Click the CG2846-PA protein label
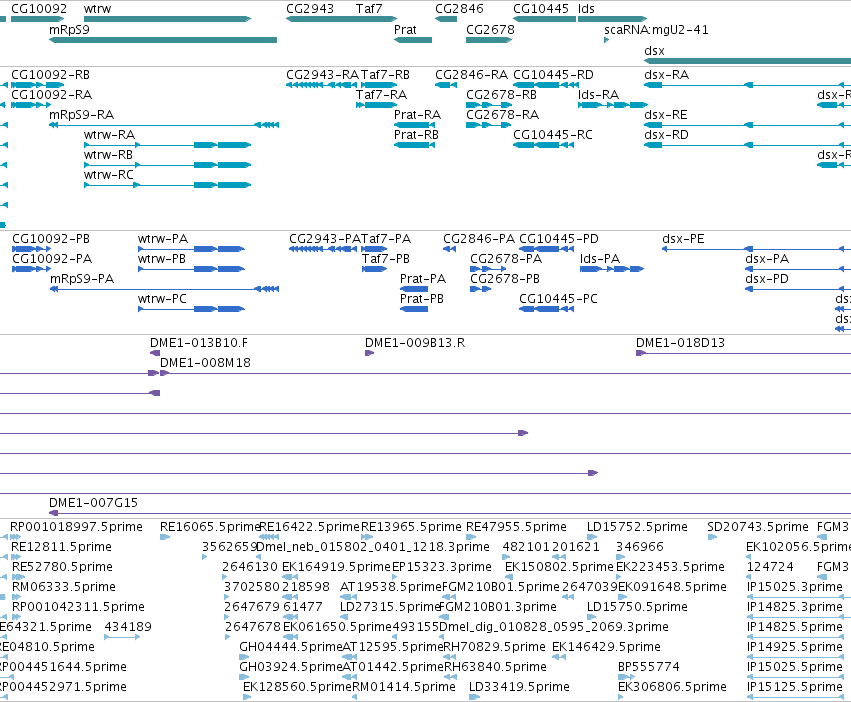851x702 pixels. click(479, 238)
